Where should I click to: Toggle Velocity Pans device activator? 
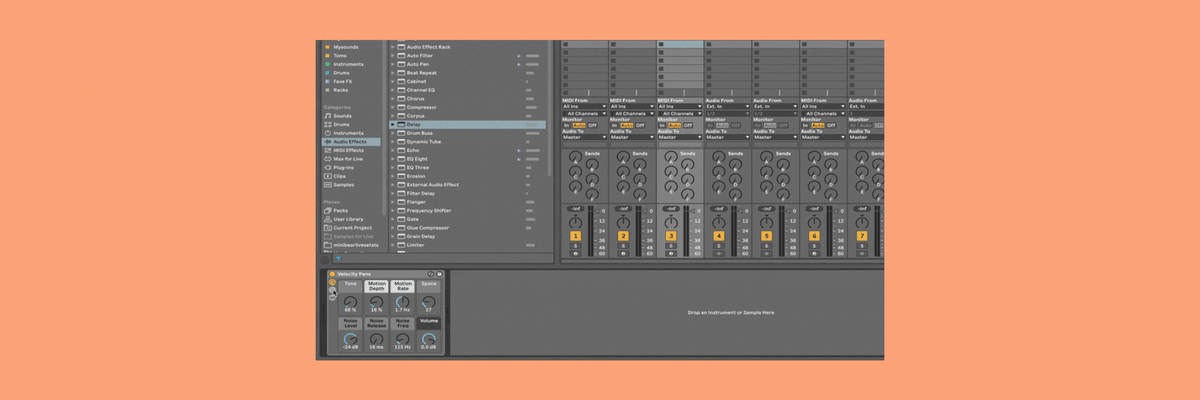(x=332, y=274)
